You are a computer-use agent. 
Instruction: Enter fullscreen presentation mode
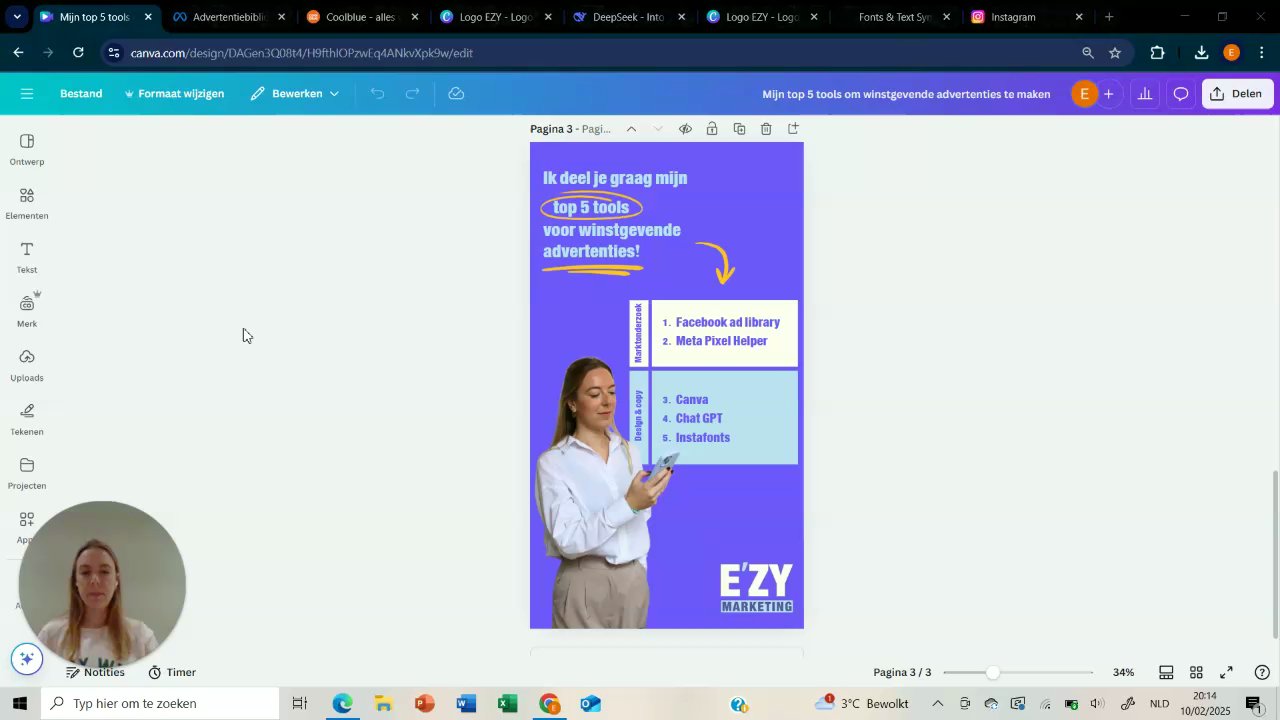[1227, 672]
